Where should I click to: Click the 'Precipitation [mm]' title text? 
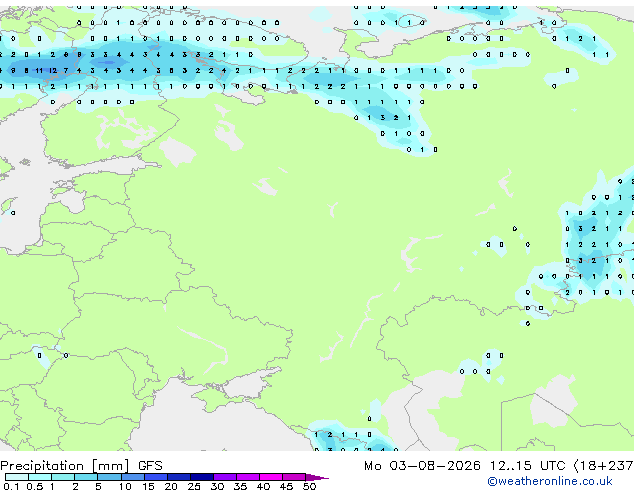pos(65,466)
